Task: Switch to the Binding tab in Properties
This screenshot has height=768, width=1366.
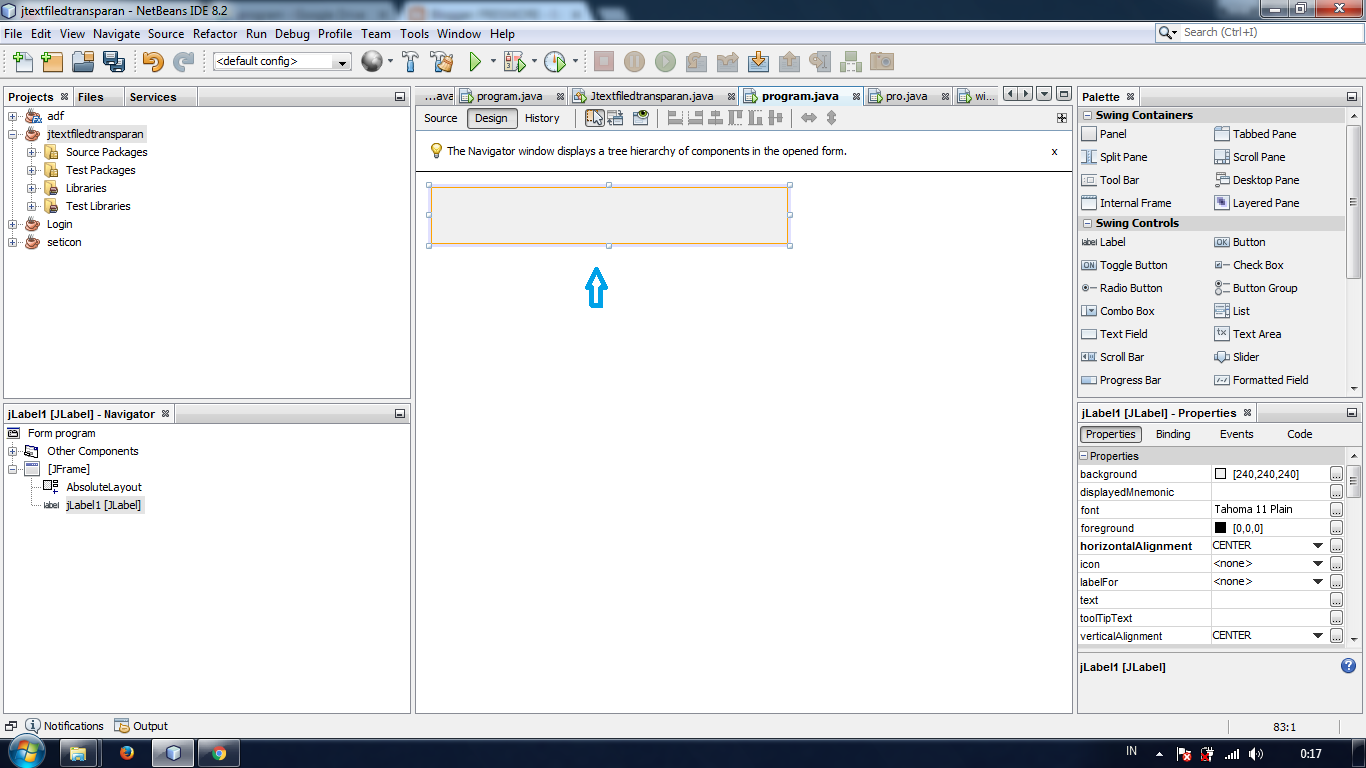Action: (x=1172, y=434)
